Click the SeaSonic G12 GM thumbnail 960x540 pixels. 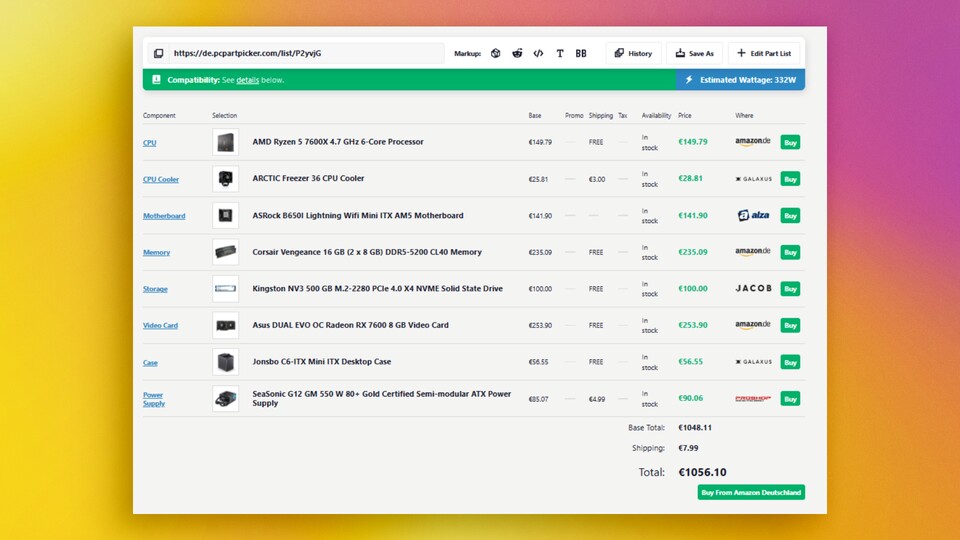[x=225, y=399]
